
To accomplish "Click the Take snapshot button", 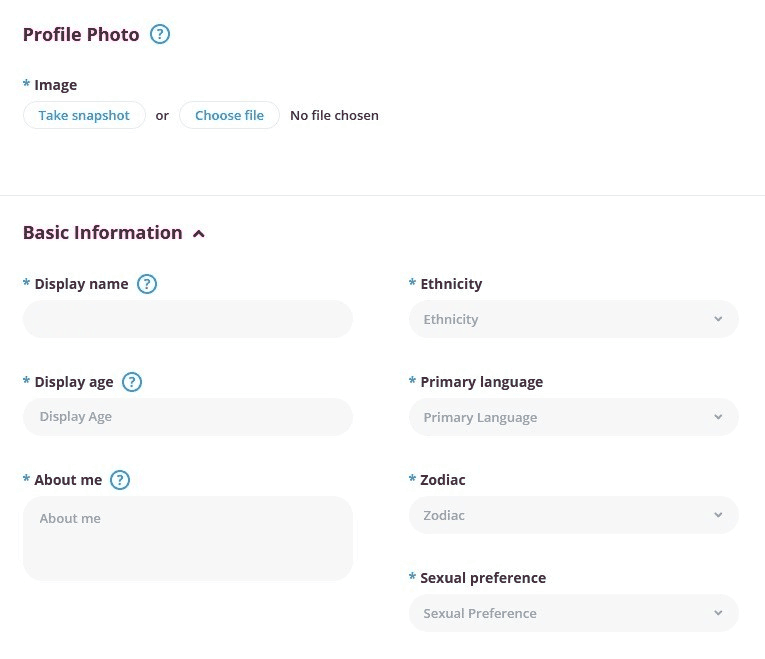I will (84, 115).
